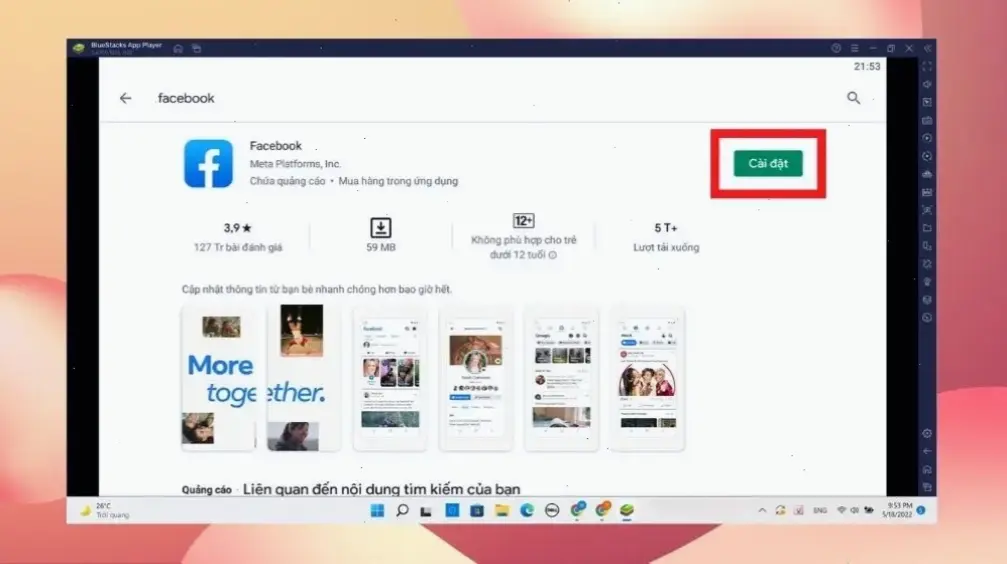
Task: Open the Facebook app icon
Action: tap(208, 163)
